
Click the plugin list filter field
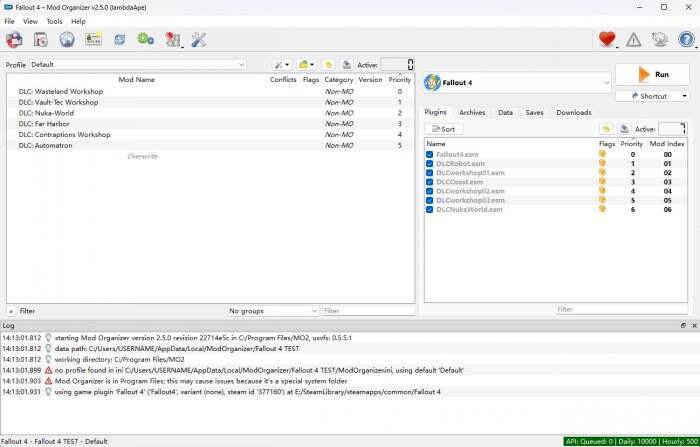[x=621, y=309]
